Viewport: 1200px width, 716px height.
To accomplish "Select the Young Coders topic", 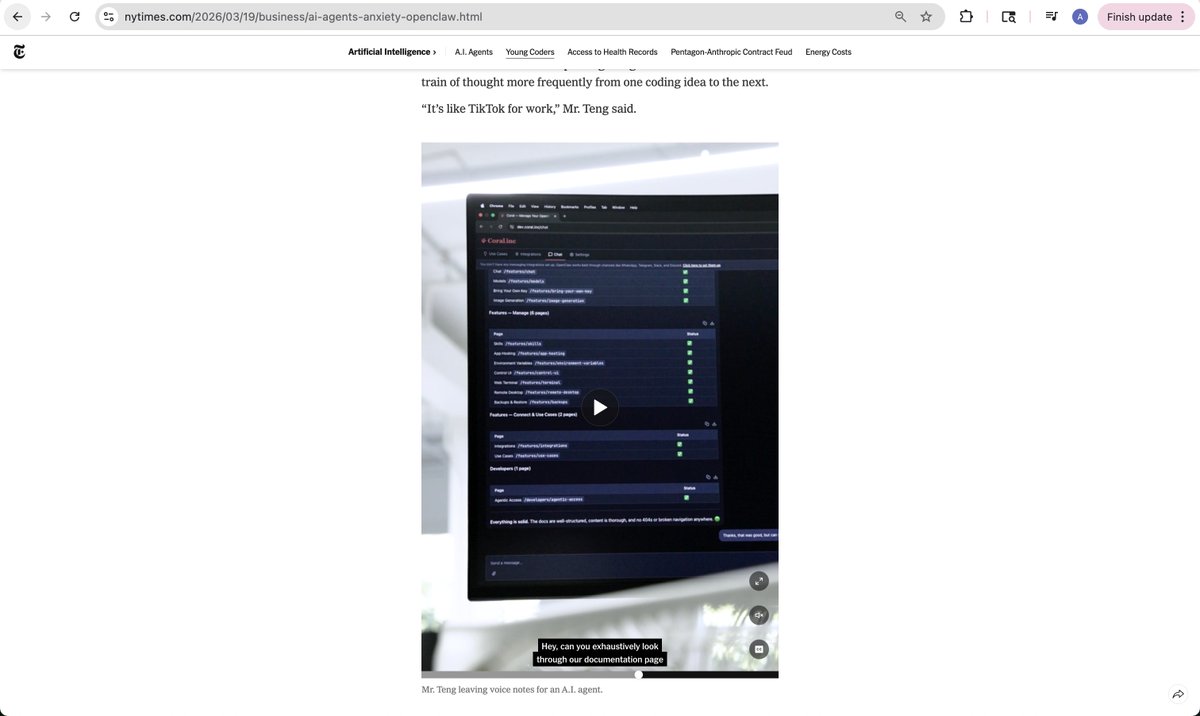I will pyautogui.click(x=530, y=52).
